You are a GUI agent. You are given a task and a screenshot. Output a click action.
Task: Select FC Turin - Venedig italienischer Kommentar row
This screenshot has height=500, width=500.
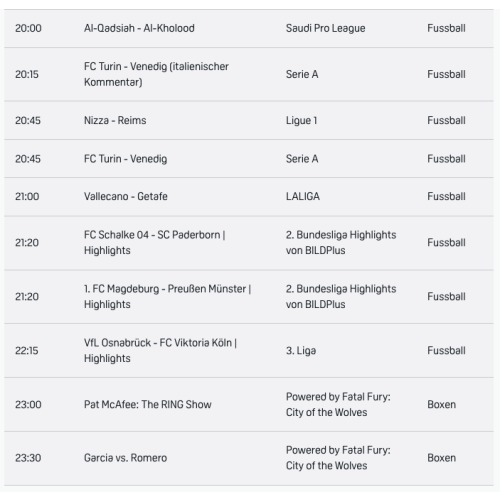[x=249, y=74]
